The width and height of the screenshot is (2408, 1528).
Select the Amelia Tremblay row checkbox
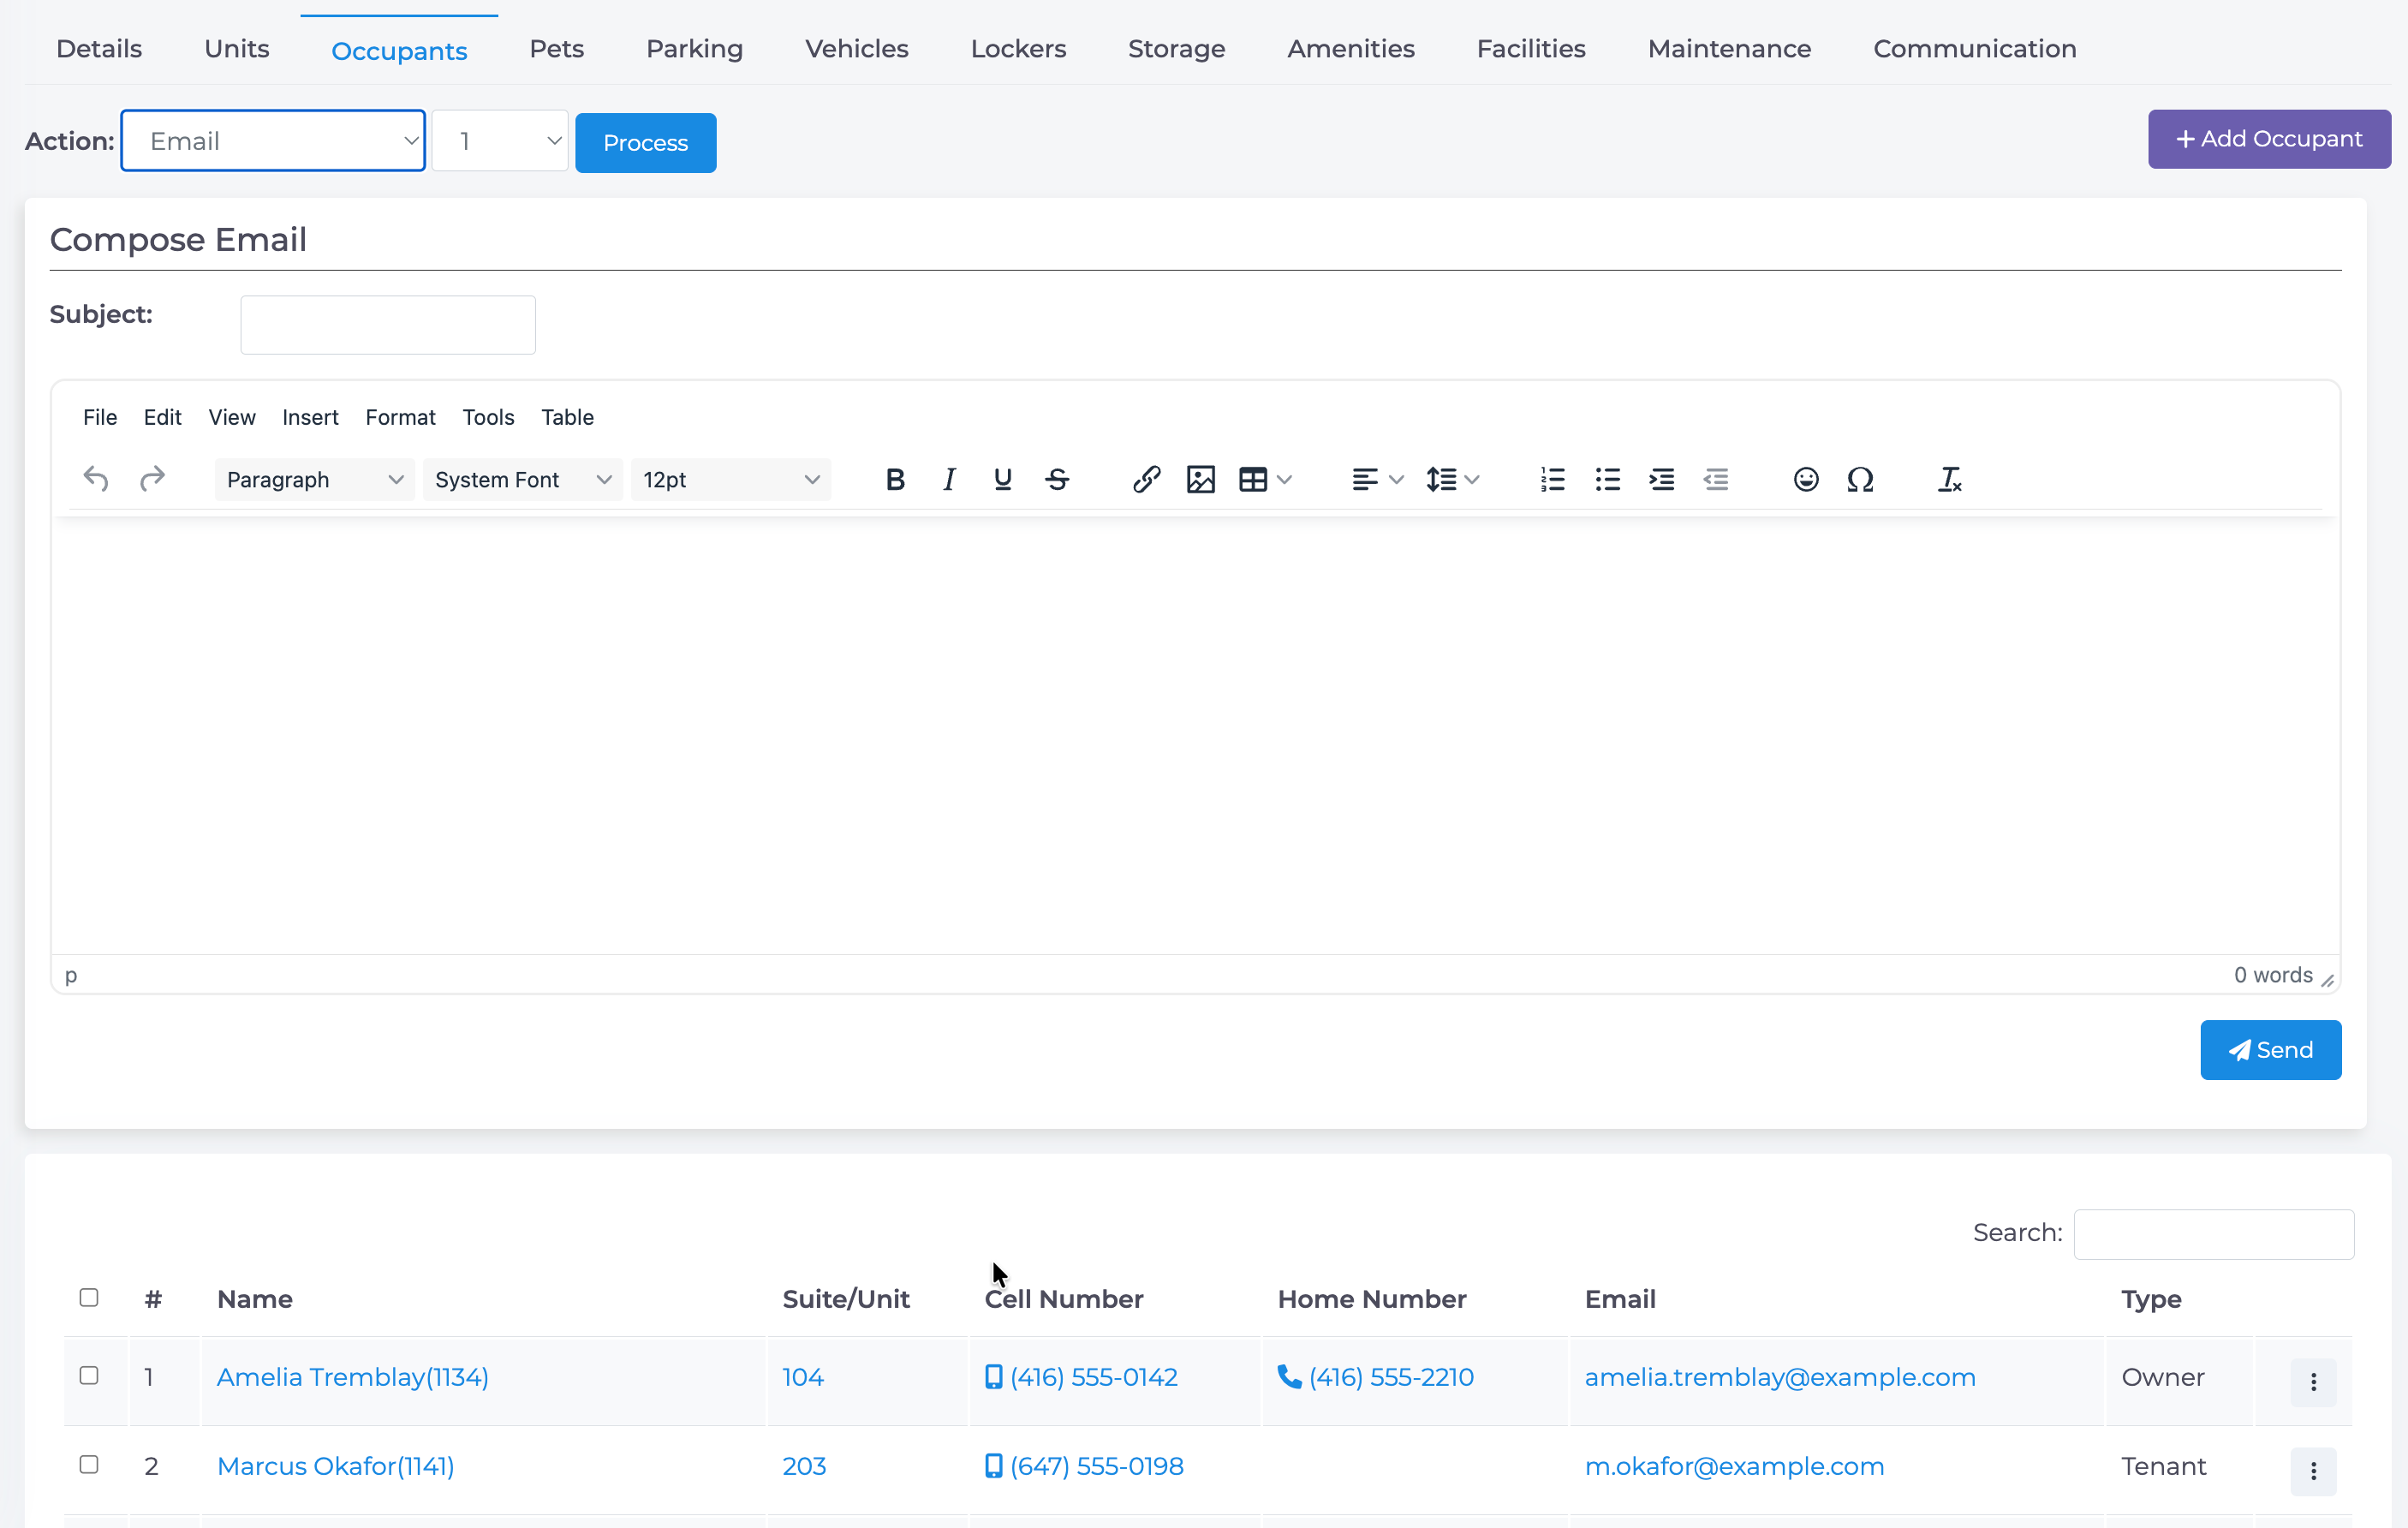click(x=89, y=1375)
